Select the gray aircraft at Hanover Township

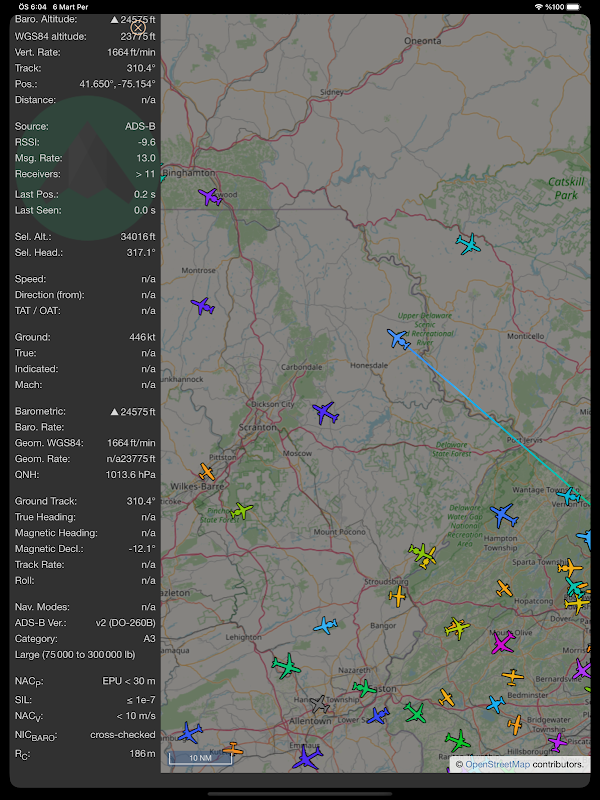click(319, 704)
